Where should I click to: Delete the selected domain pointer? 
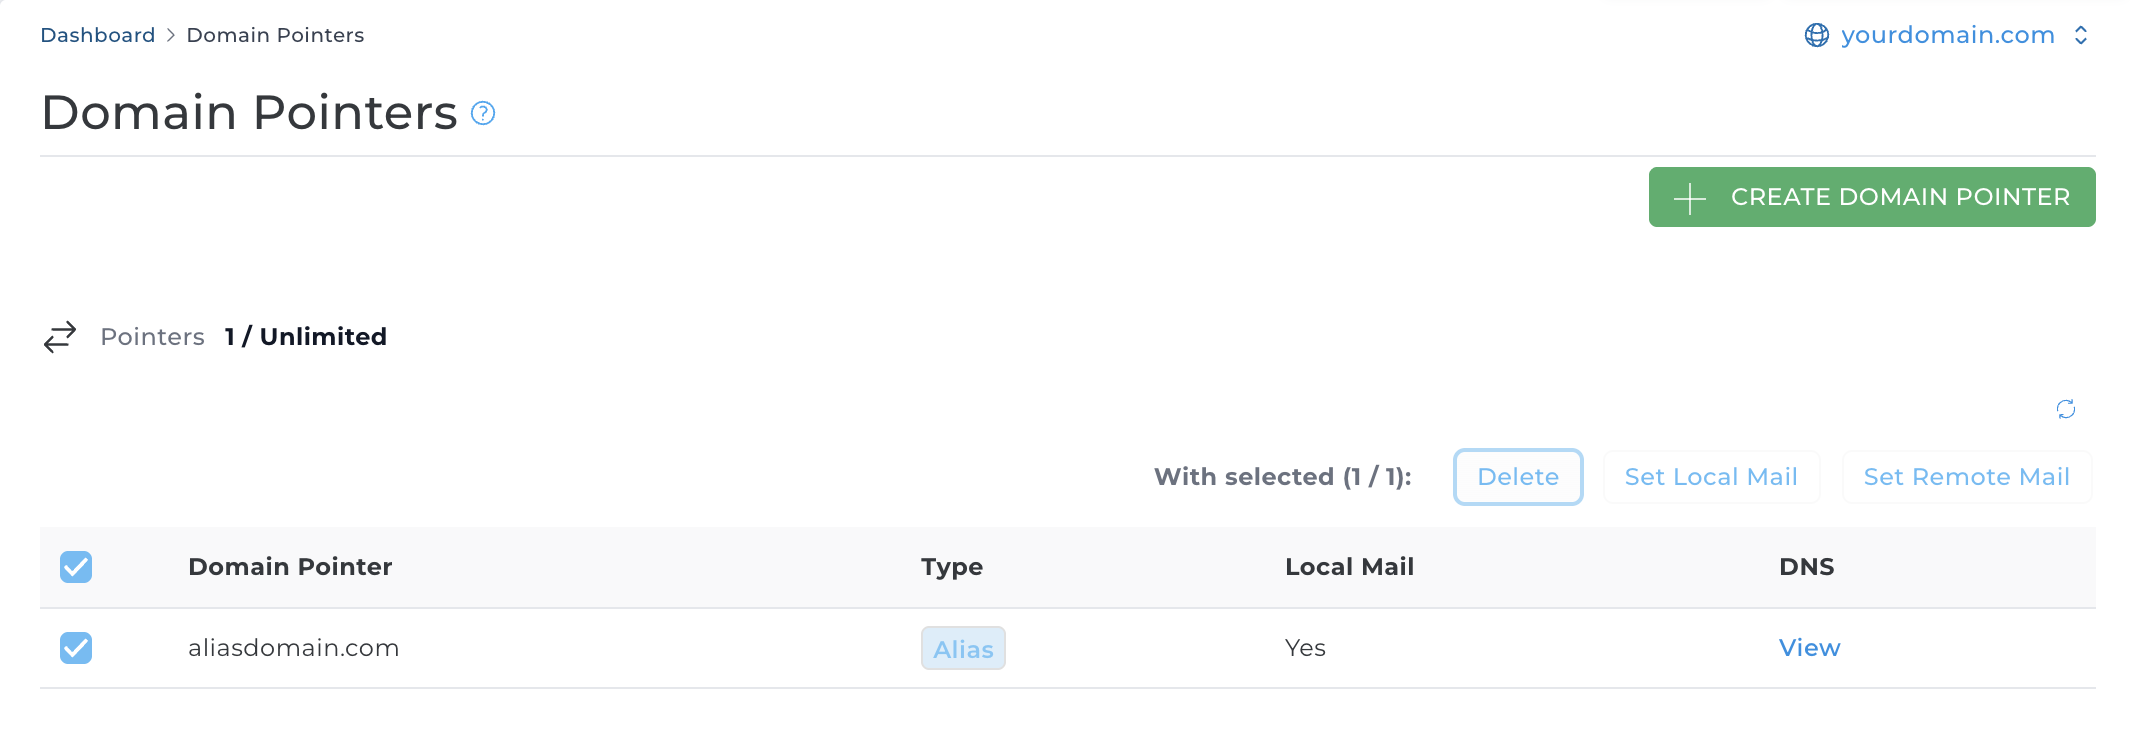click(1517, 477)
